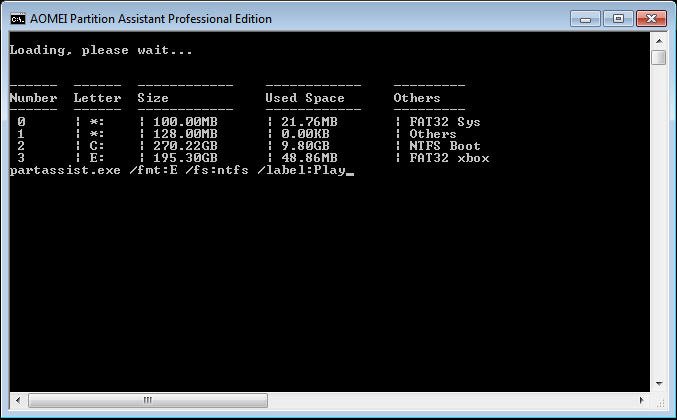This screenshot has height=420, width=677.
Task: Click the 'Number' column header
Action: (33, 98)
